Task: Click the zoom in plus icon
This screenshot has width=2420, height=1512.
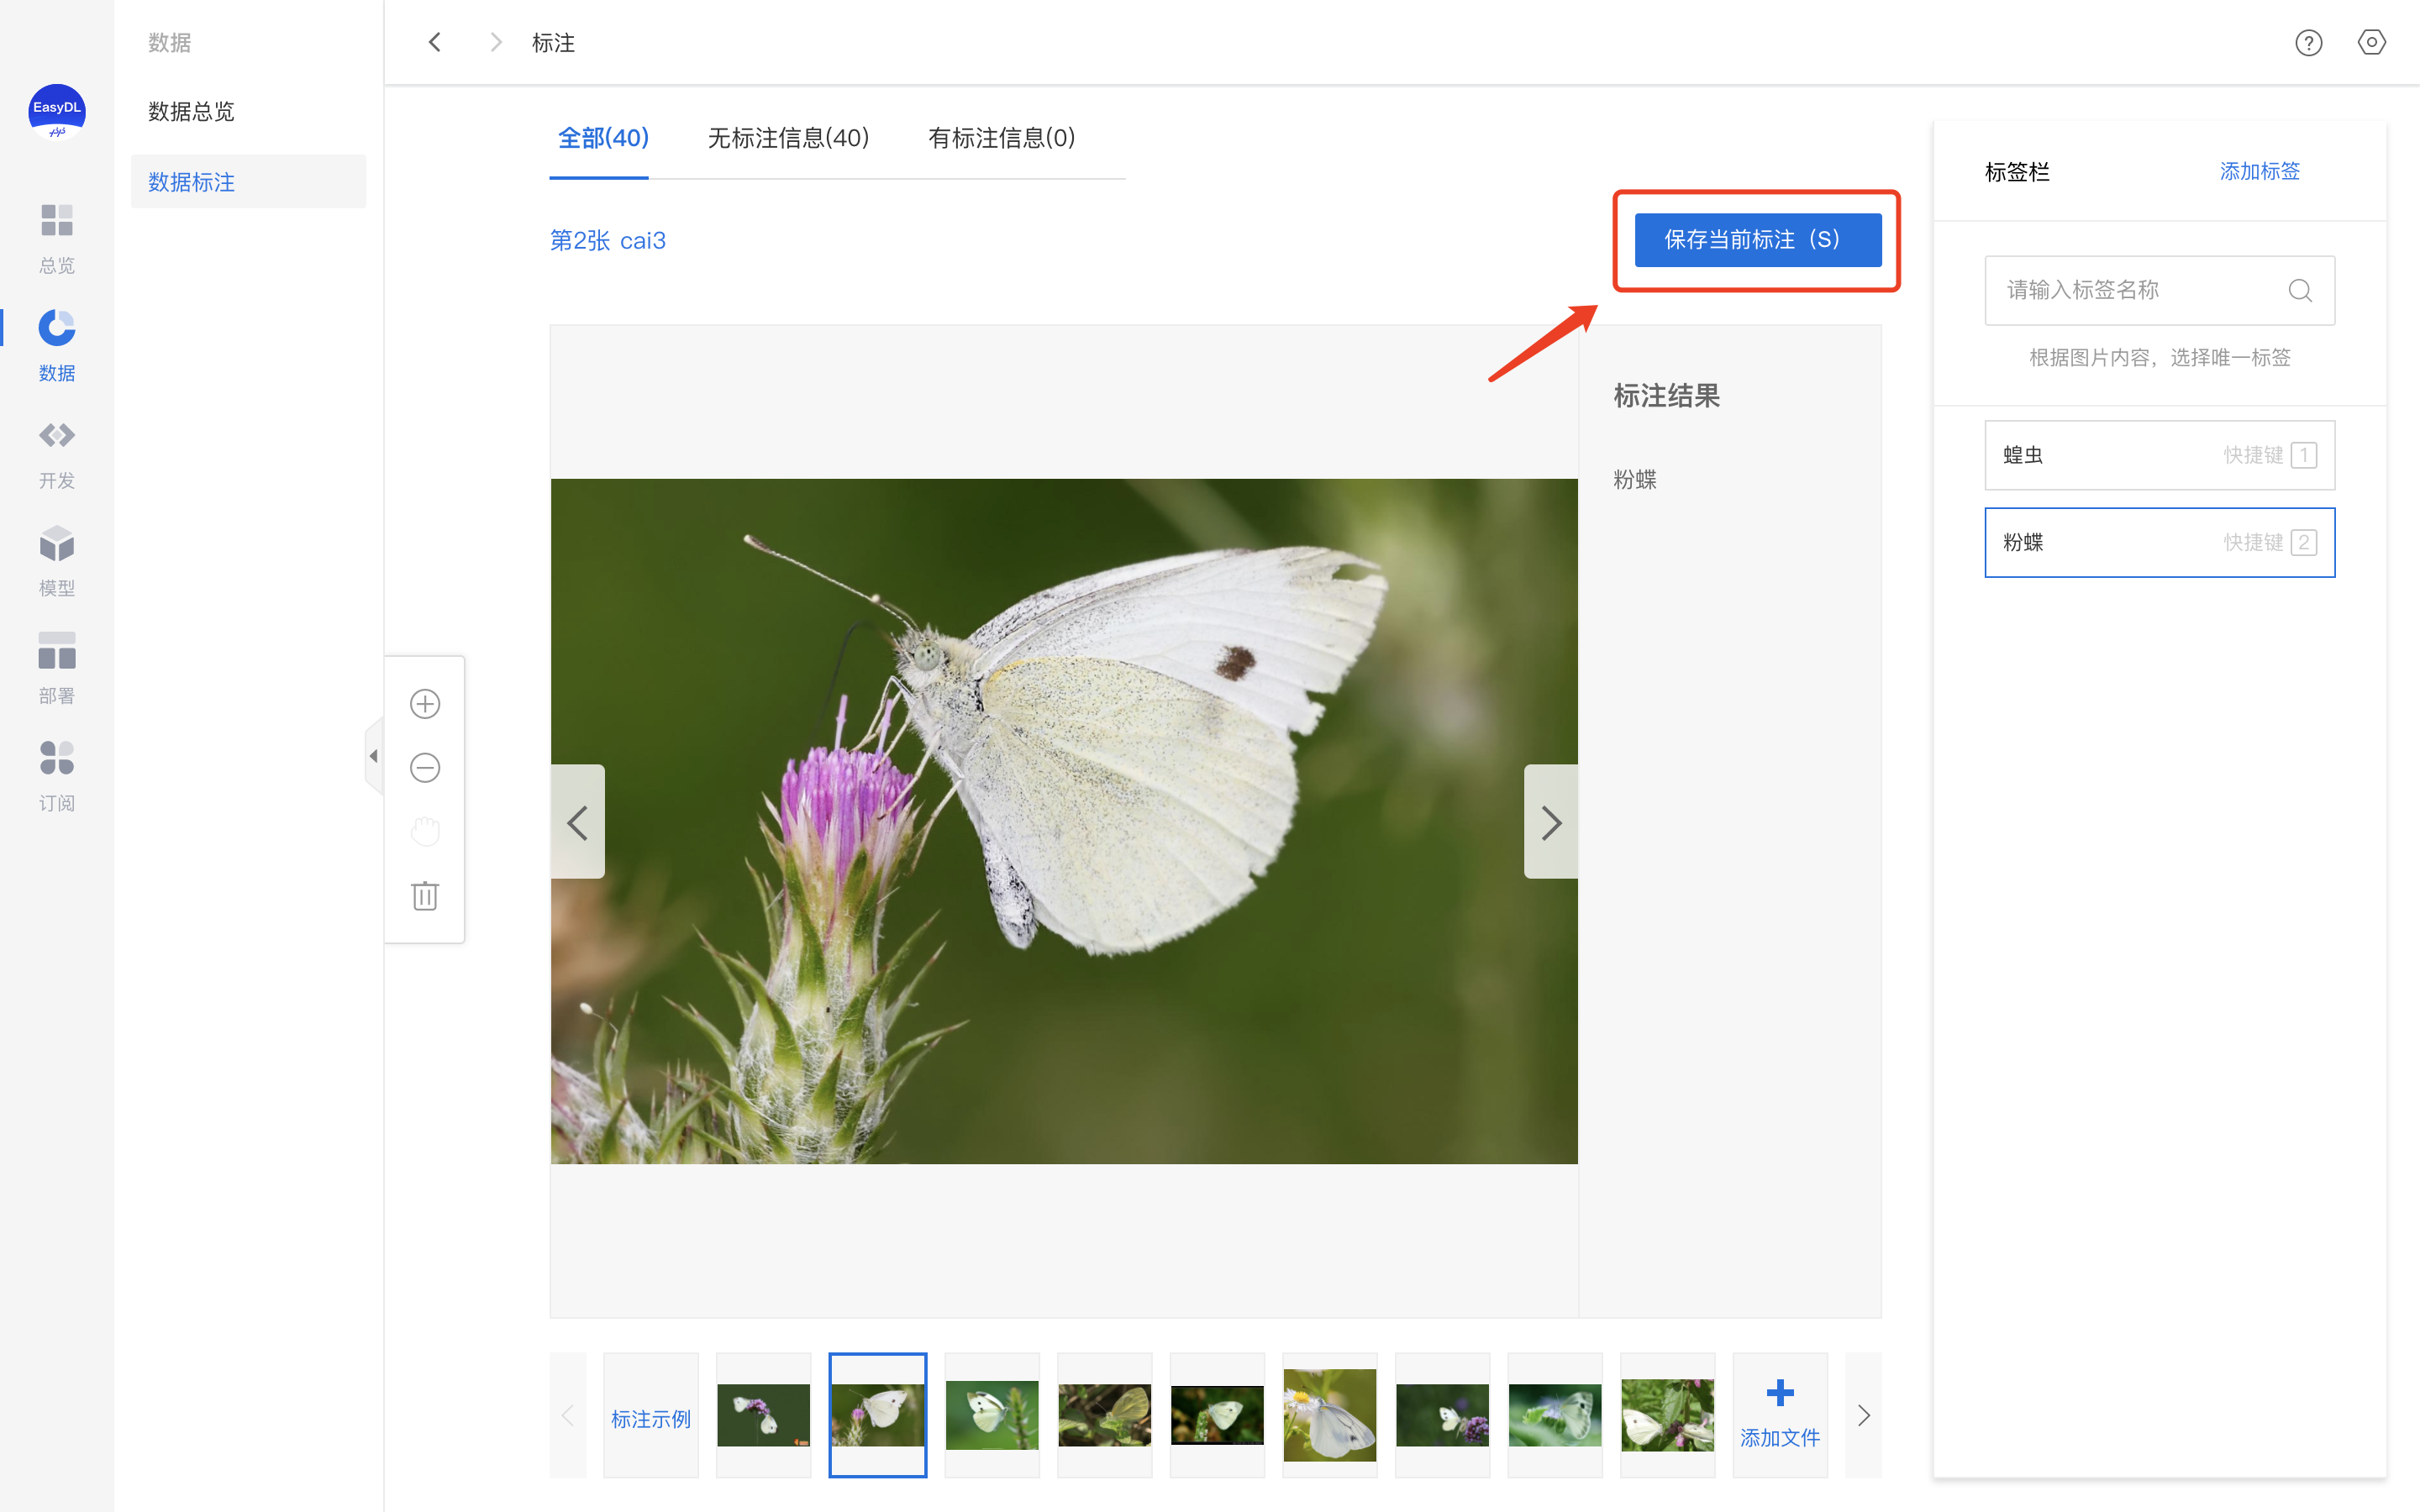Action: click(x=425, y=704)
